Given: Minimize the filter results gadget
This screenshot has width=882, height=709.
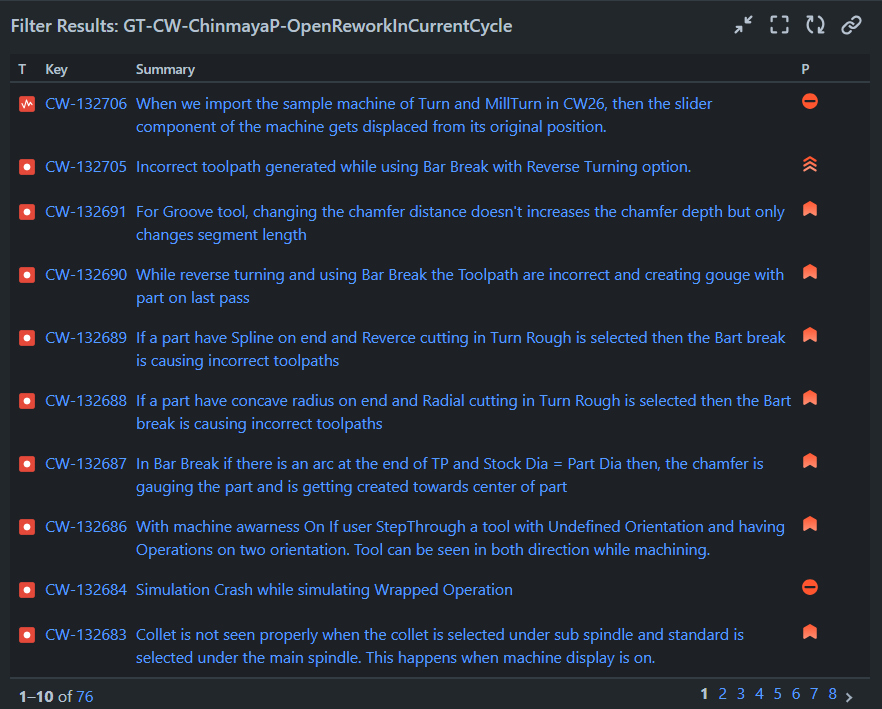Looking at the screenshot, I should [x=744, y=24].
